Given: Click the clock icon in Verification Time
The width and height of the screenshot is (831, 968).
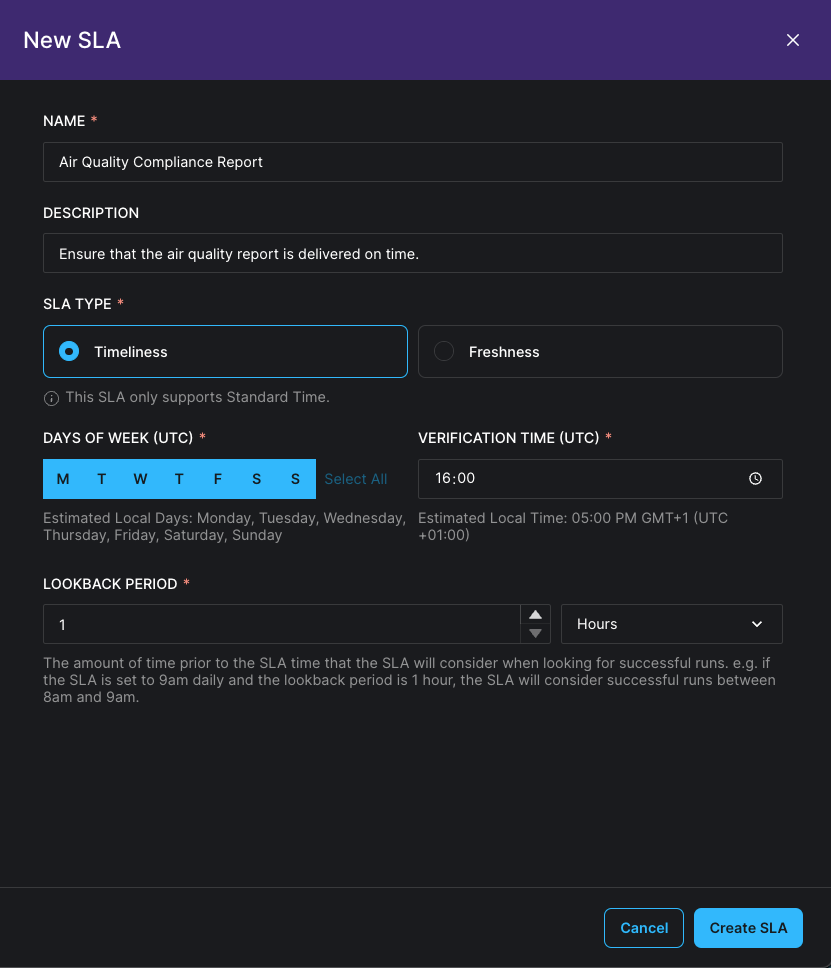Looking at the screenshot, I should [x=755, y=479].
